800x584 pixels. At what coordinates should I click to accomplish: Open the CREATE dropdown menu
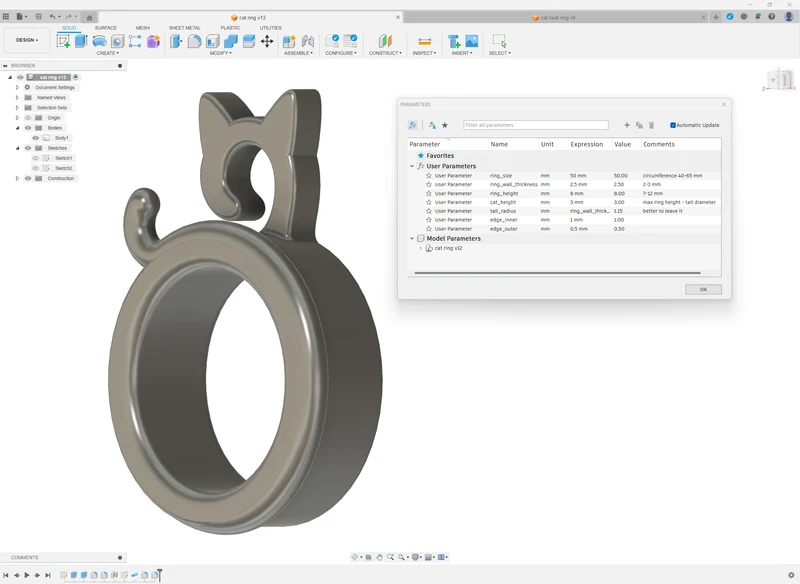[x=108, y=53]
